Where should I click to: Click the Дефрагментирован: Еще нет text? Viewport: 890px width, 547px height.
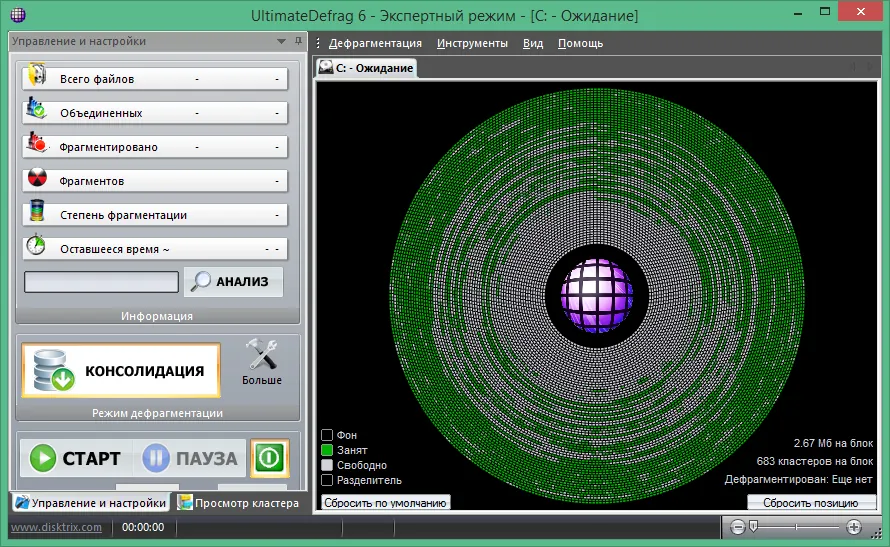coord(798,479)
